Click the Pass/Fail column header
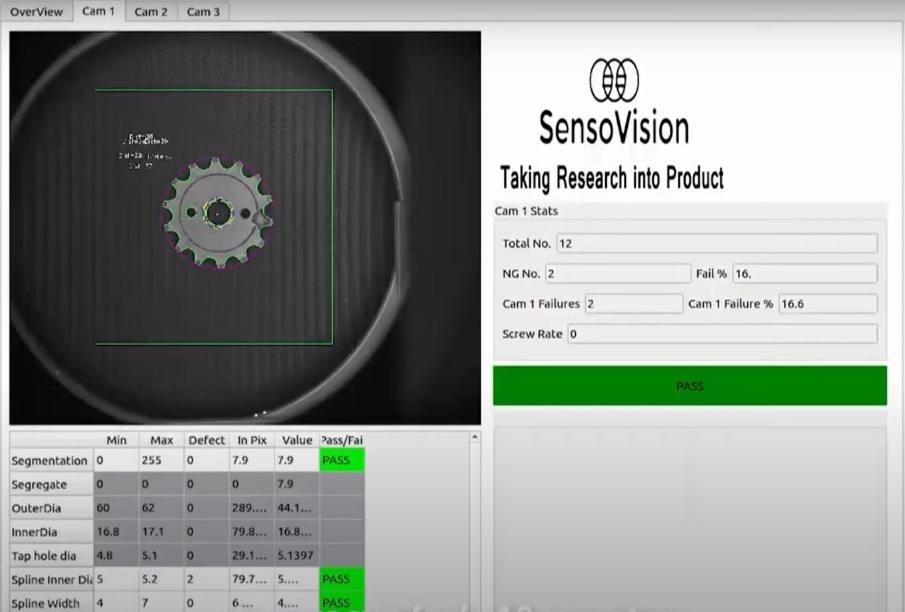This screenshot has width=905, height=612. click(x=342, y=440)
